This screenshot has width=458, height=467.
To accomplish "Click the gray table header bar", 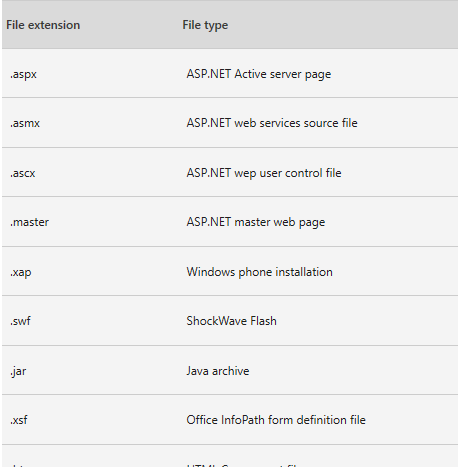I will 230,25.
